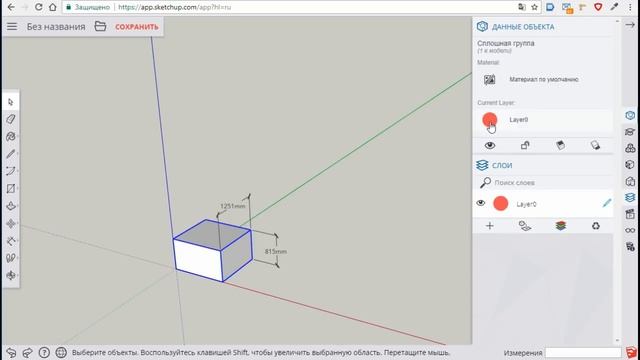Collapse the right panel with arrow
The height and width of the screenshot is (360, 640).
[630, 25]
